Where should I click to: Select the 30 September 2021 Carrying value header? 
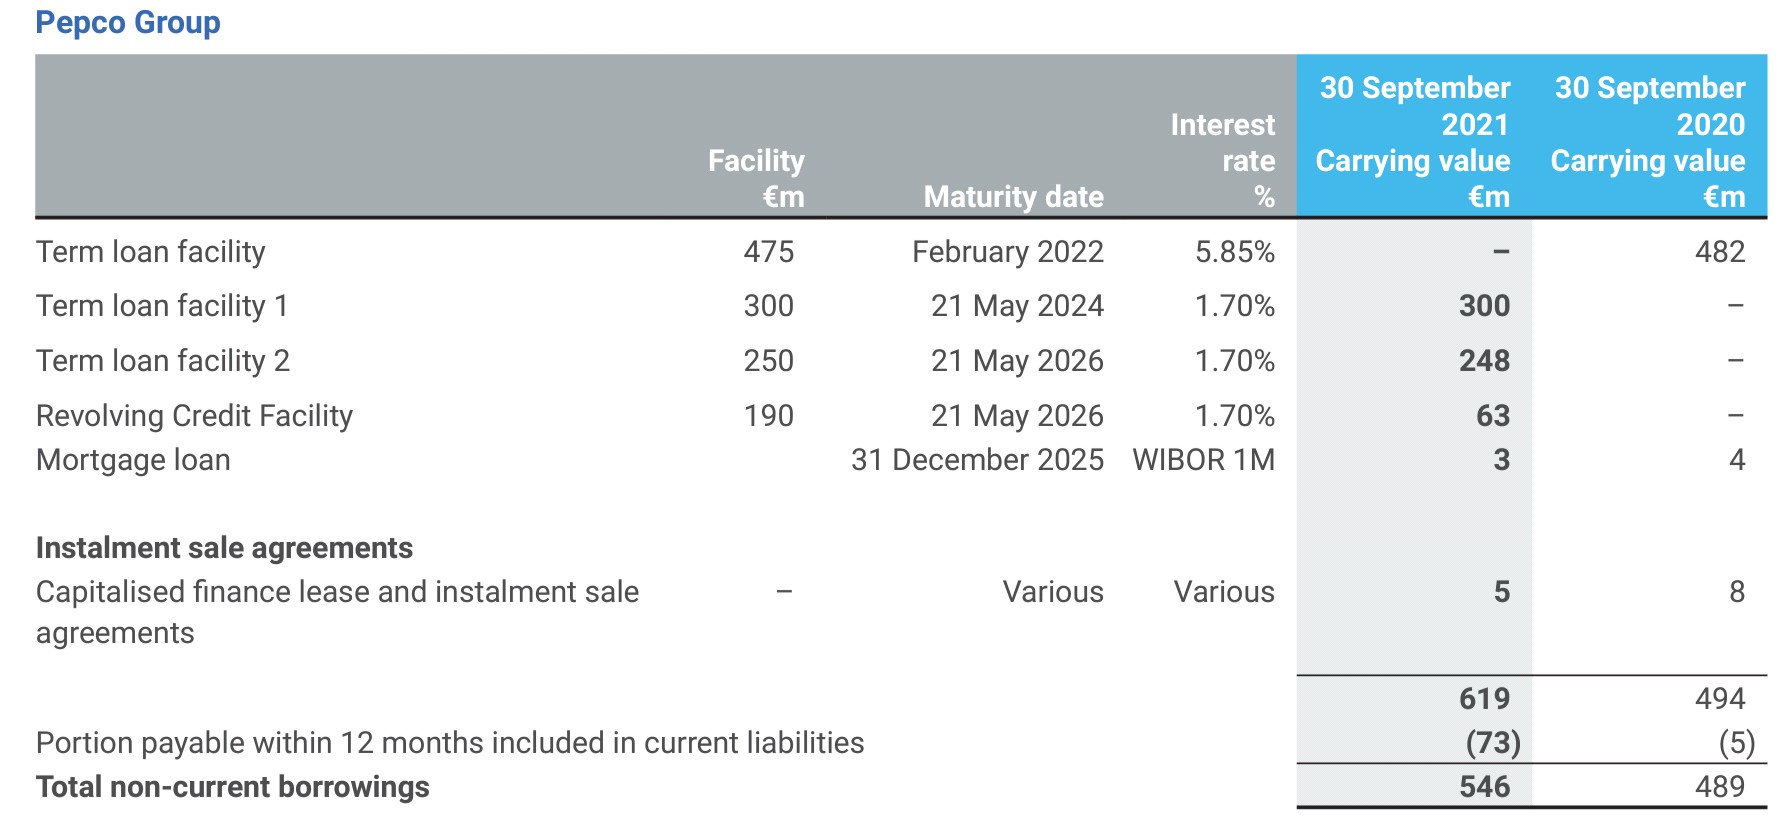point(1413,142)
